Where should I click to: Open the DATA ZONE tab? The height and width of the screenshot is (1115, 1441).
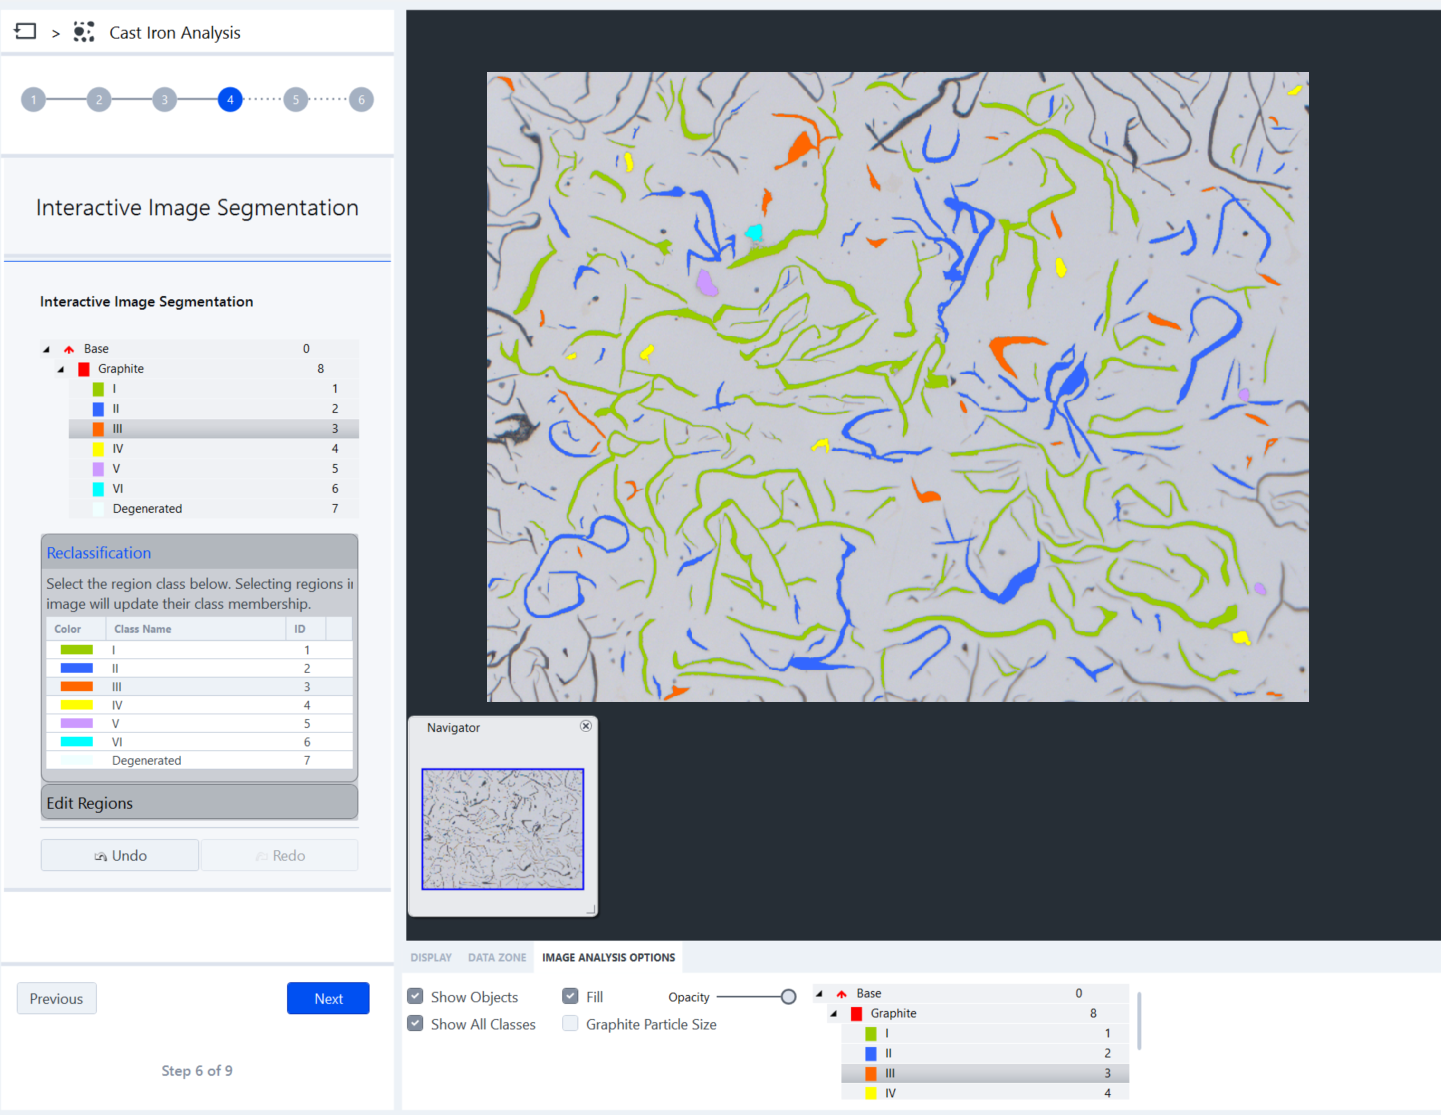click(x=497, y=957)
